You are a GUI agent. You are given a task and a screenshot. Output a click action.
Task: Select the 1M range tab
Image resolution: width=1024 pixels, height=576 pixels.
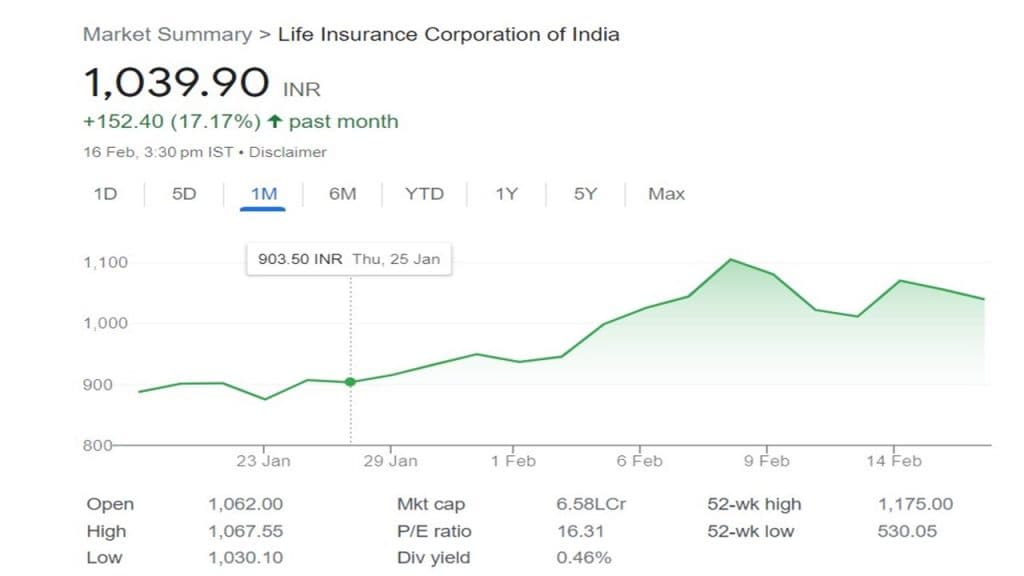(263, 194)
